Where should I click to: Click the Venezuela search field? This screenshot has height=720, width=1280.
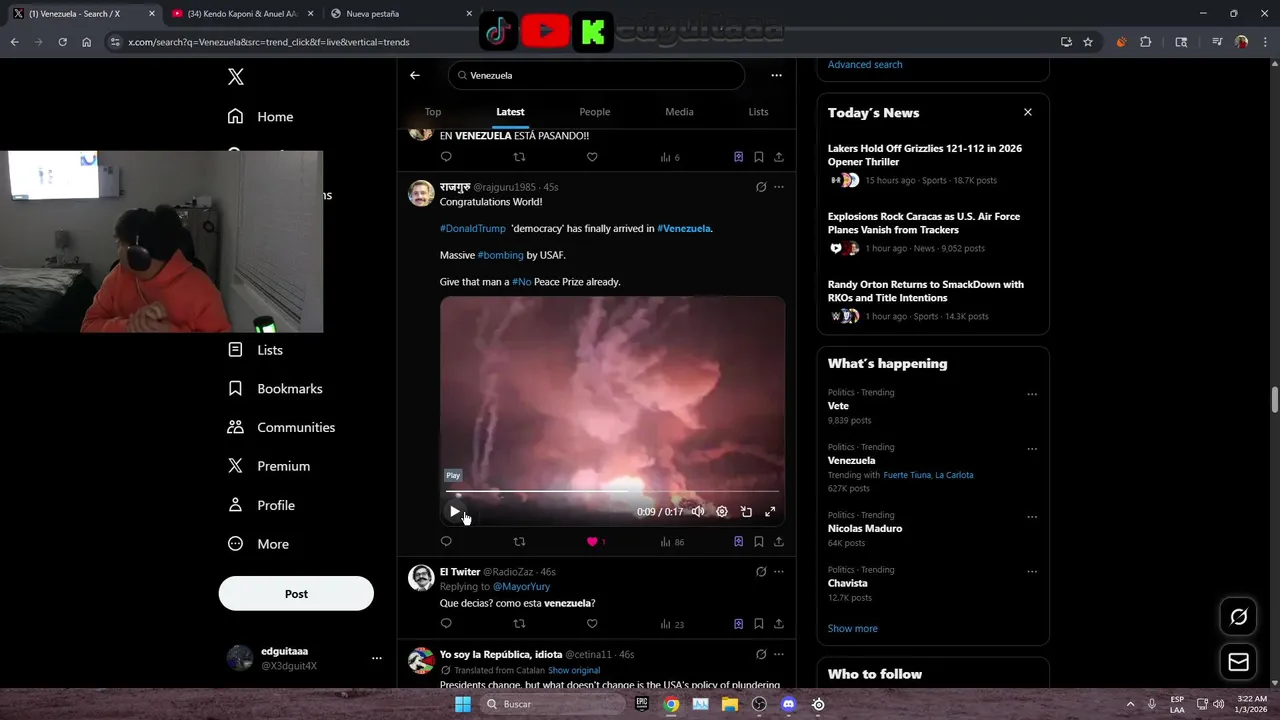pyautogui.click(x=596, y=75)
